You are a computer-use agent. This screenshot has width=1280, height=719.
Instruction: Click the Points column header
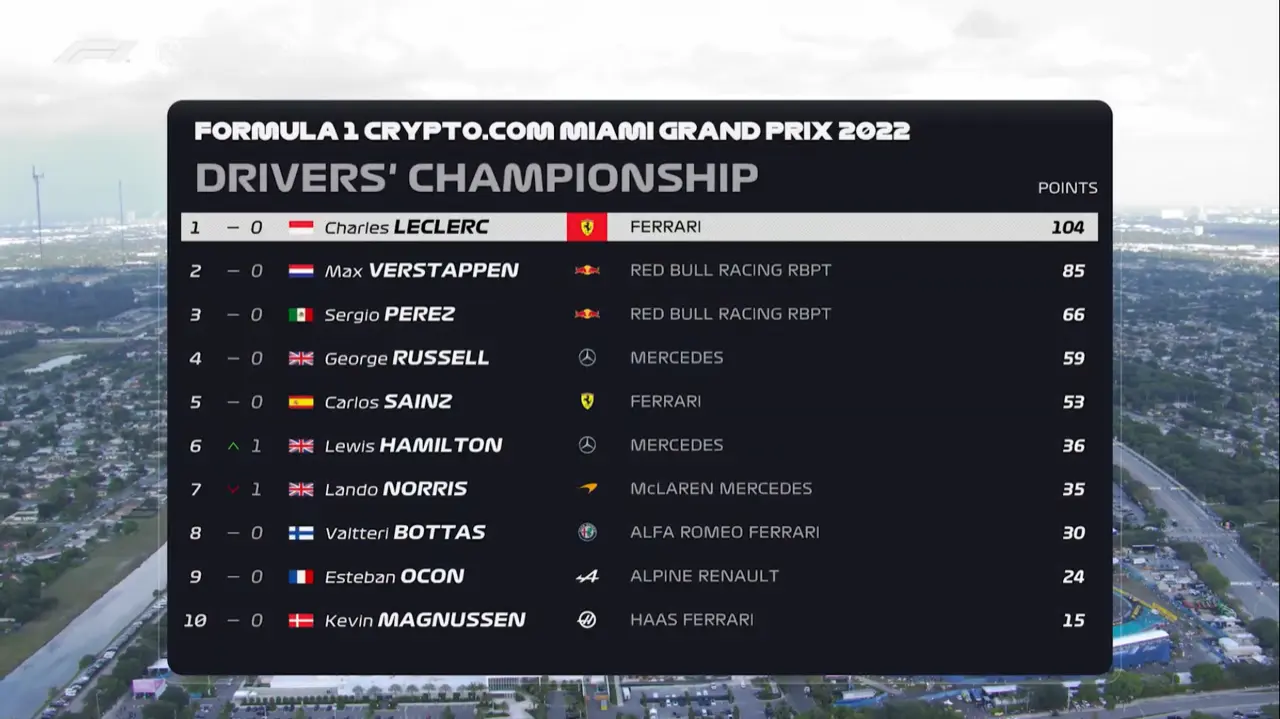(1067, 187)
